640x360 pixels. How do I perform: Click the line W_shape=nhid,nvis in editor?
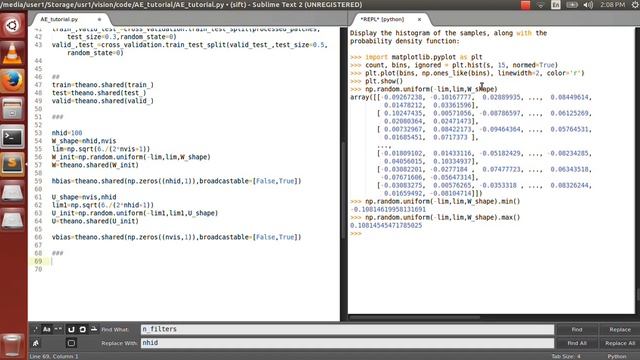pos(84,141)
